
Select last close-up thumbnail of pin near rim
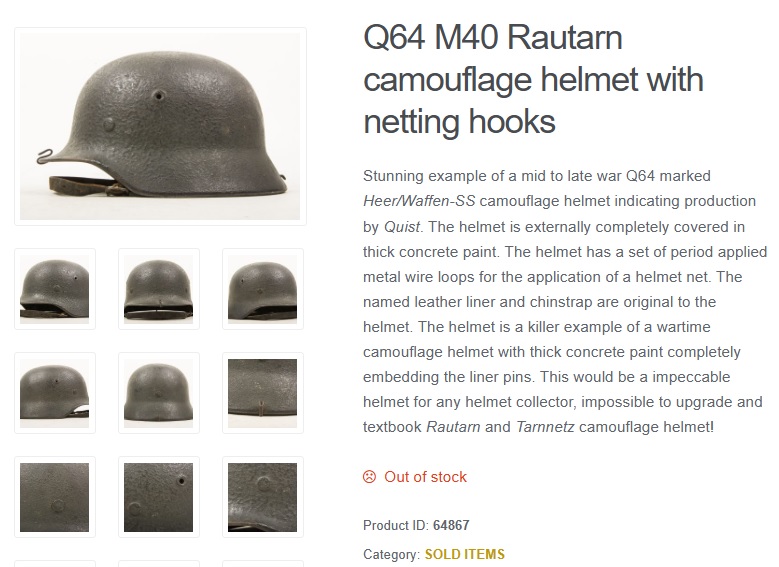pyautogui.click(x=262, y=497)
